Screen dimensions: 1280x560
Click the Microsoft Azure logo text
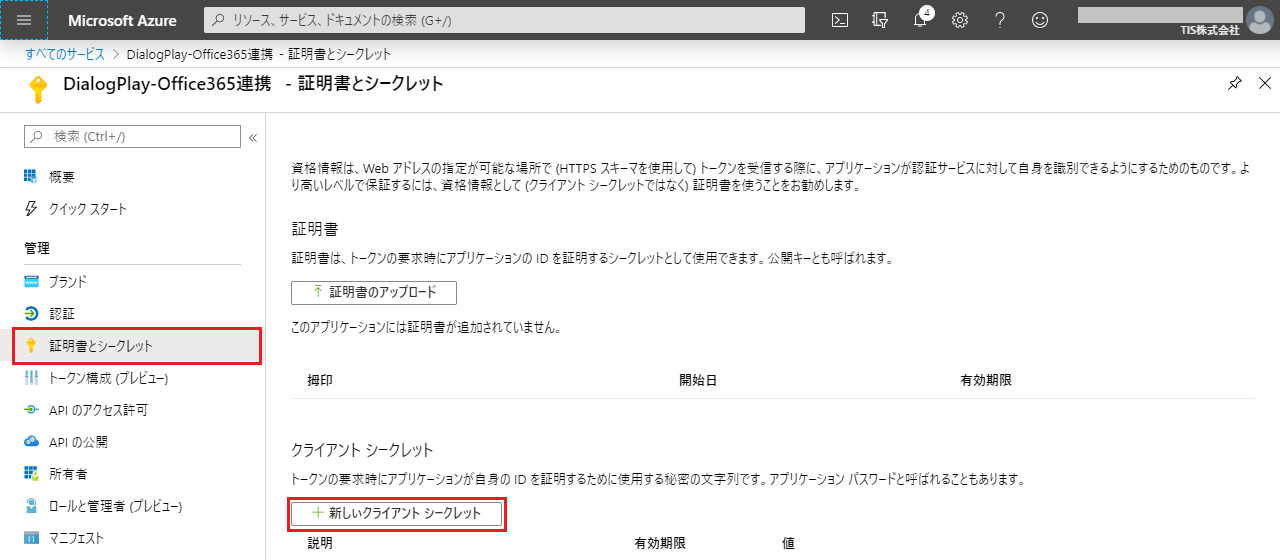(x=122, y=20)
